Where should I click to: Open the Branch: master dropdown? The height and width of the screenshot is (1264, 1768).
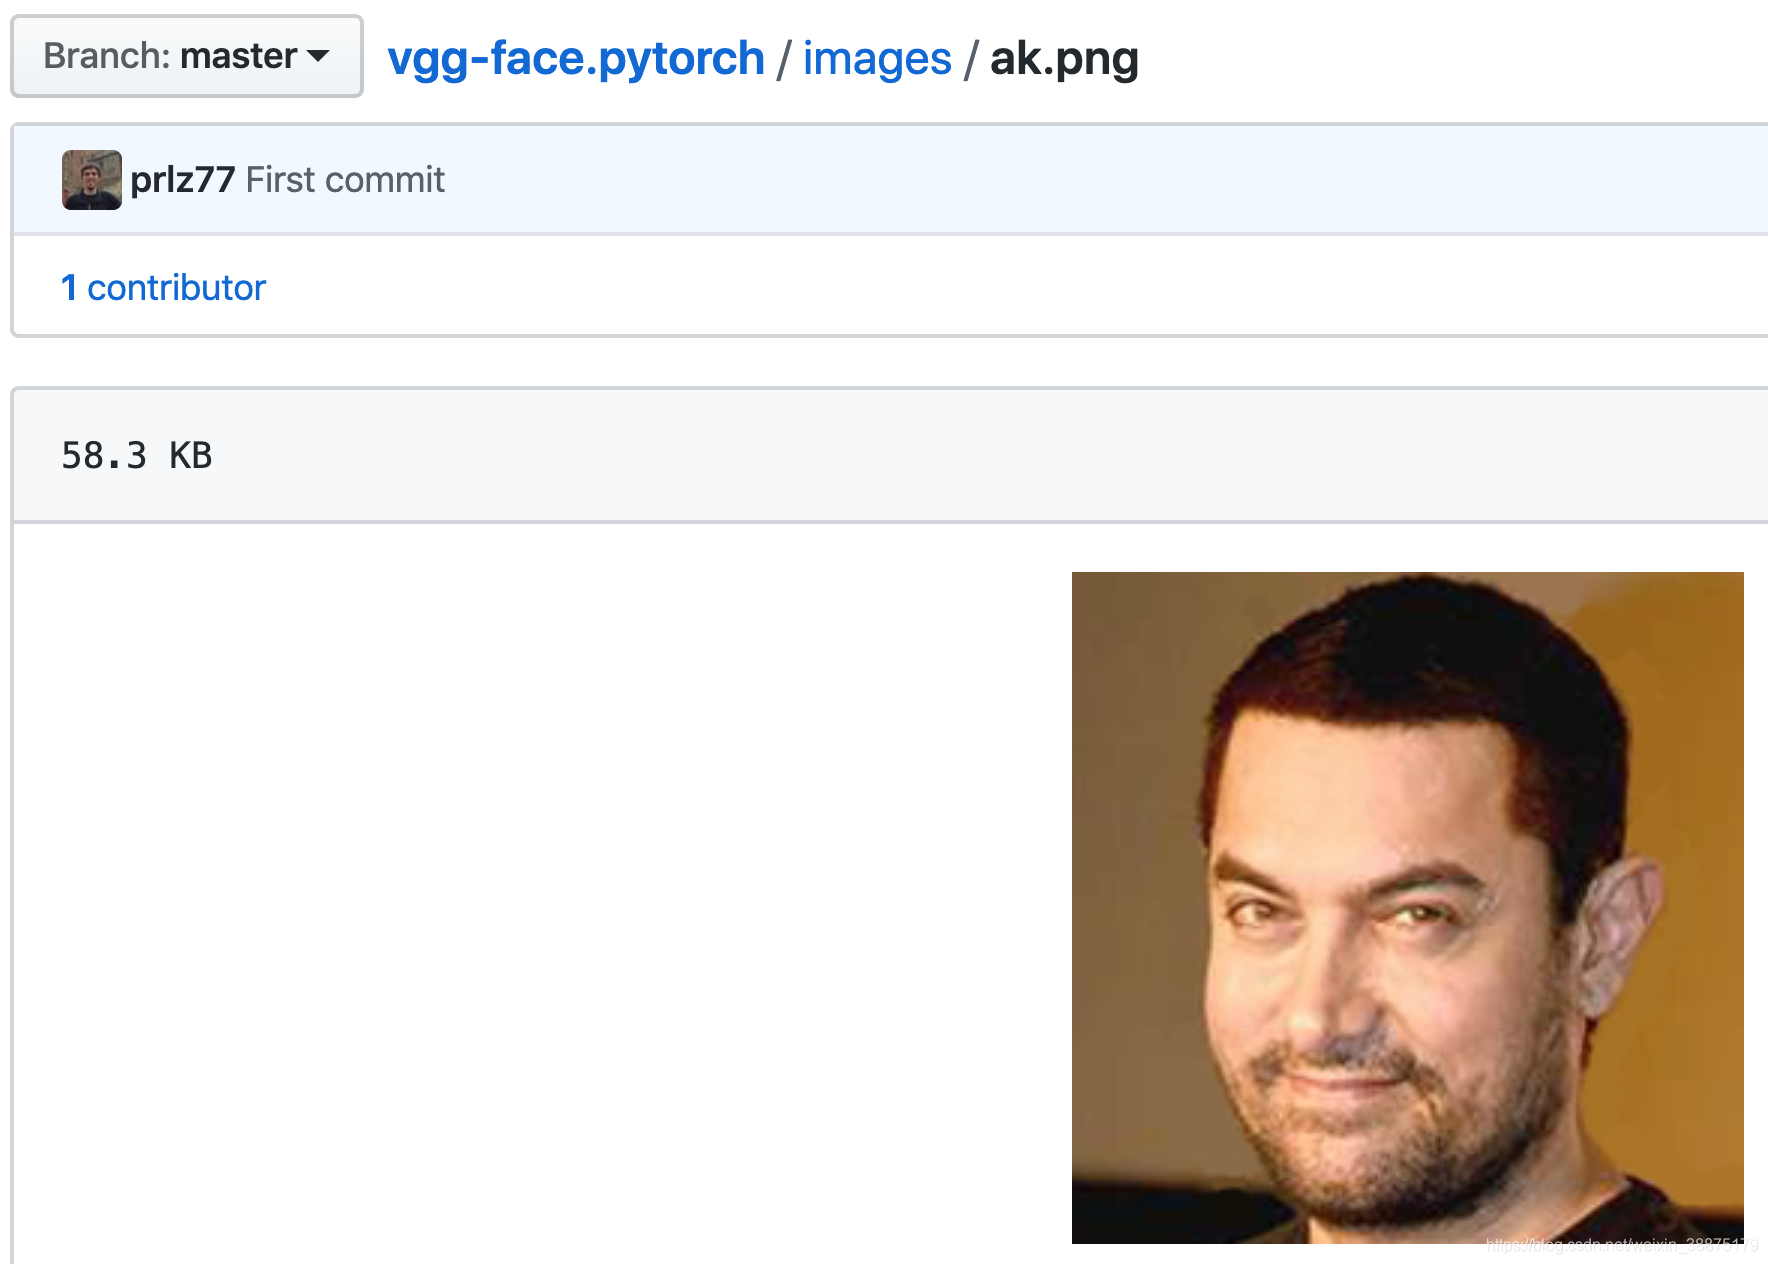186,57
